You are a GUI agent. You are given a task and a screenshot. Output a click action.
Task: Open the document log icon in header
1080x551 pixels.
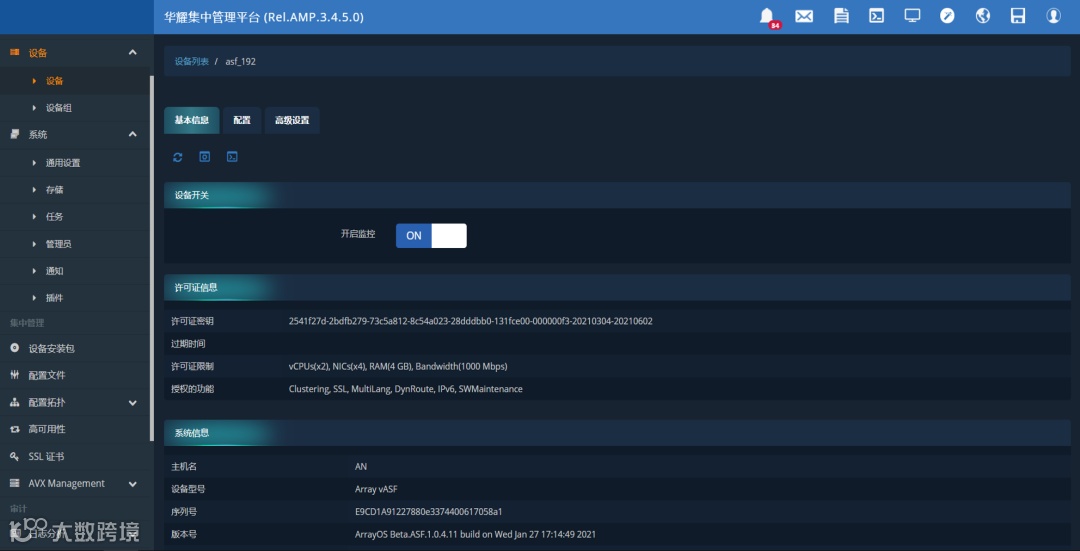tap(841, 16)
